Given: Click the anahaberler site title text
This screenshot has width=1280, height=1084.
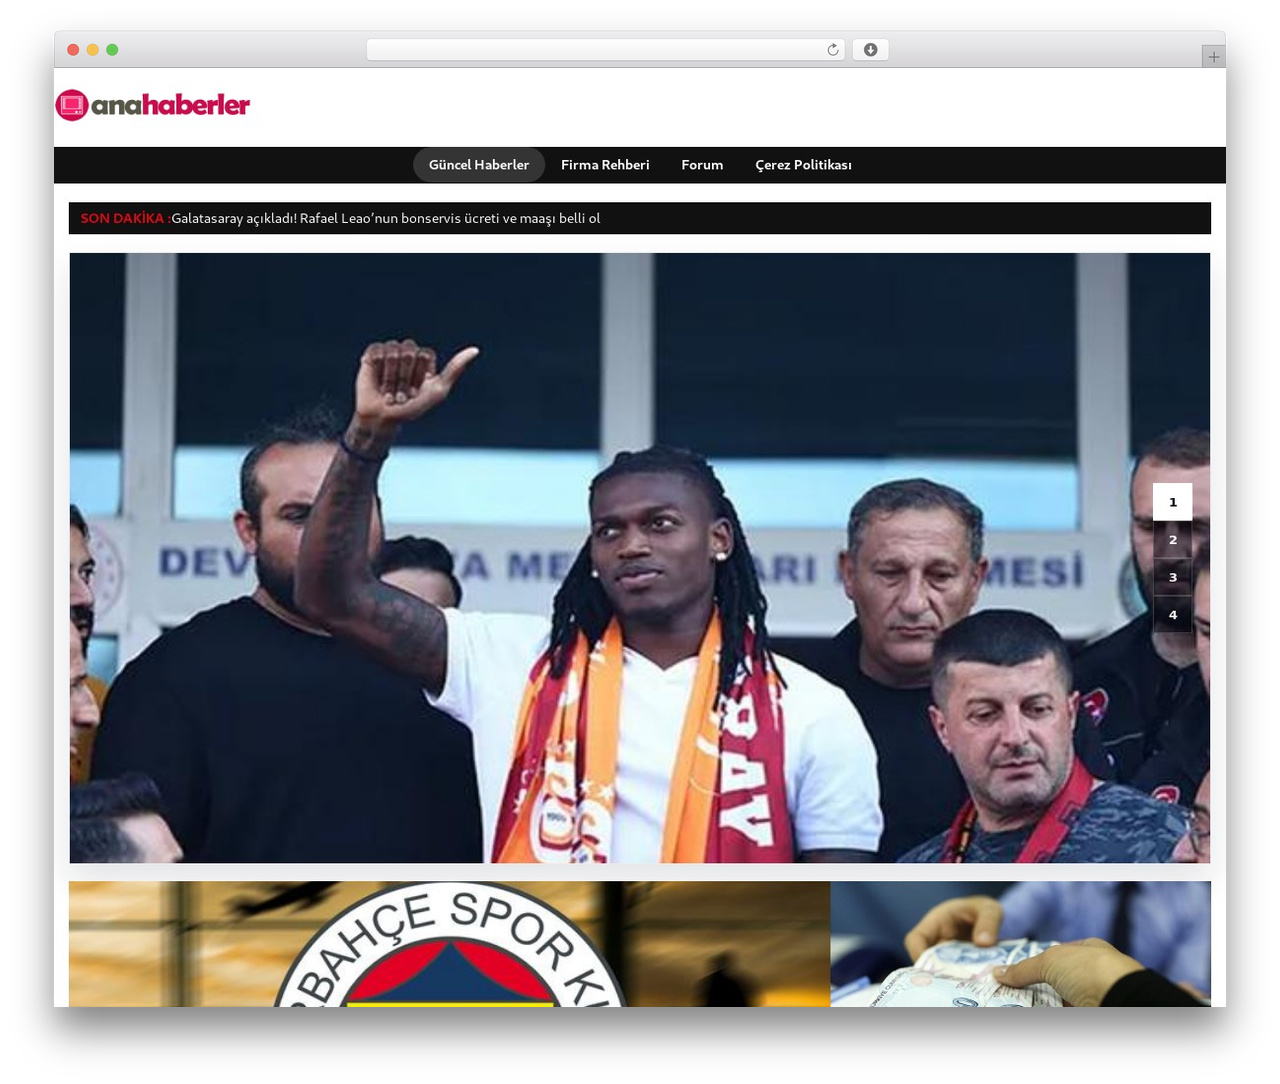Looking at the screenshot, I should (170, 105).
